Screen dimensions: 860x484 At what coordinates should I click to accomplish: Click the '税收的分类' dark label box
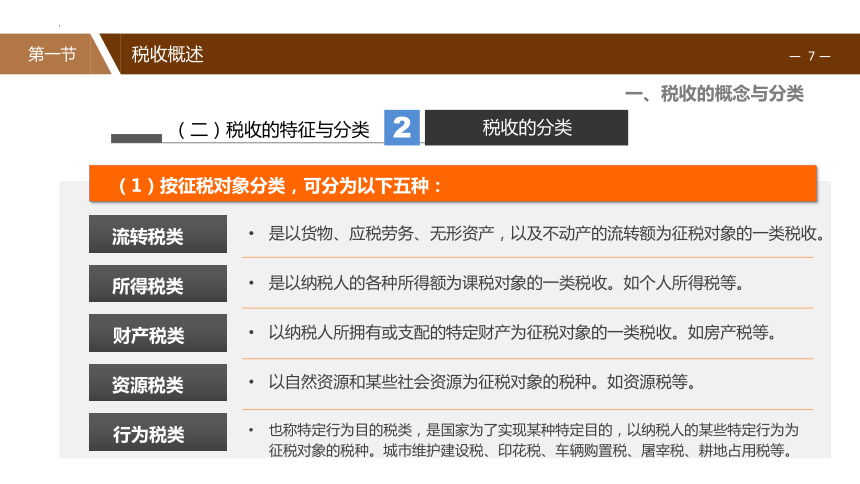527,127
